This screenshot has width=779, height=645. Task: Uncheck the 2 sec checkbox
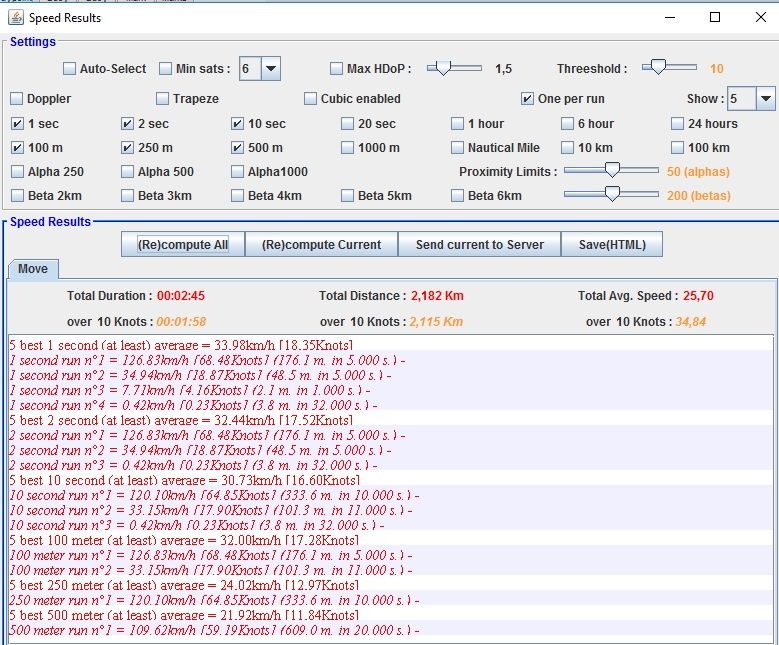click(x=128, y=123)
